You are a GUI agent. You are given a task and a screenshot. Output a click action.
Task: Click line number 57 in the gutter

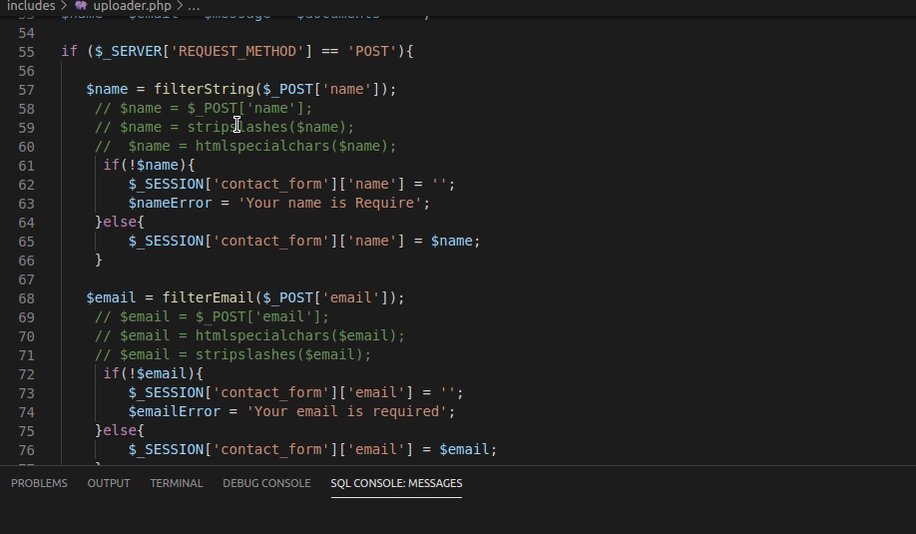click(x=26, y=90)
